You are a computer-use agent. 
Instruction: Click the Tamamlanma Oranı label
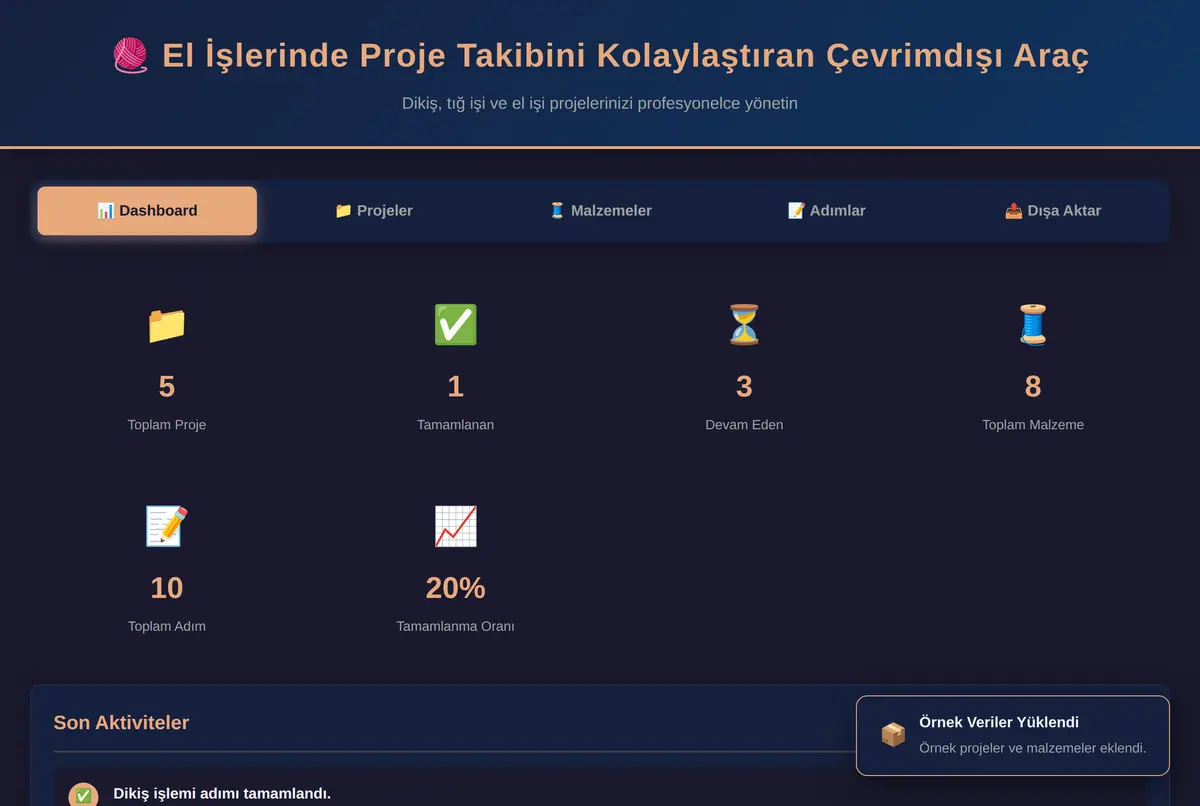coord(455,627)
